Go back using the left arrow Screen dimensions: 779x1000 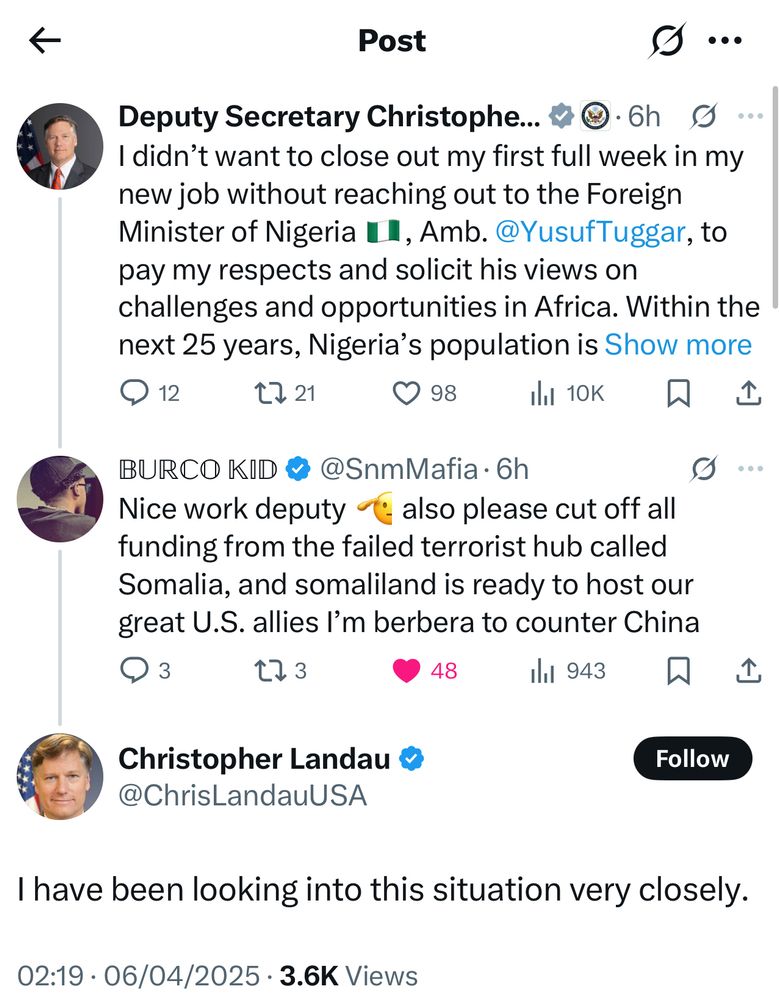tap(45, 41)
